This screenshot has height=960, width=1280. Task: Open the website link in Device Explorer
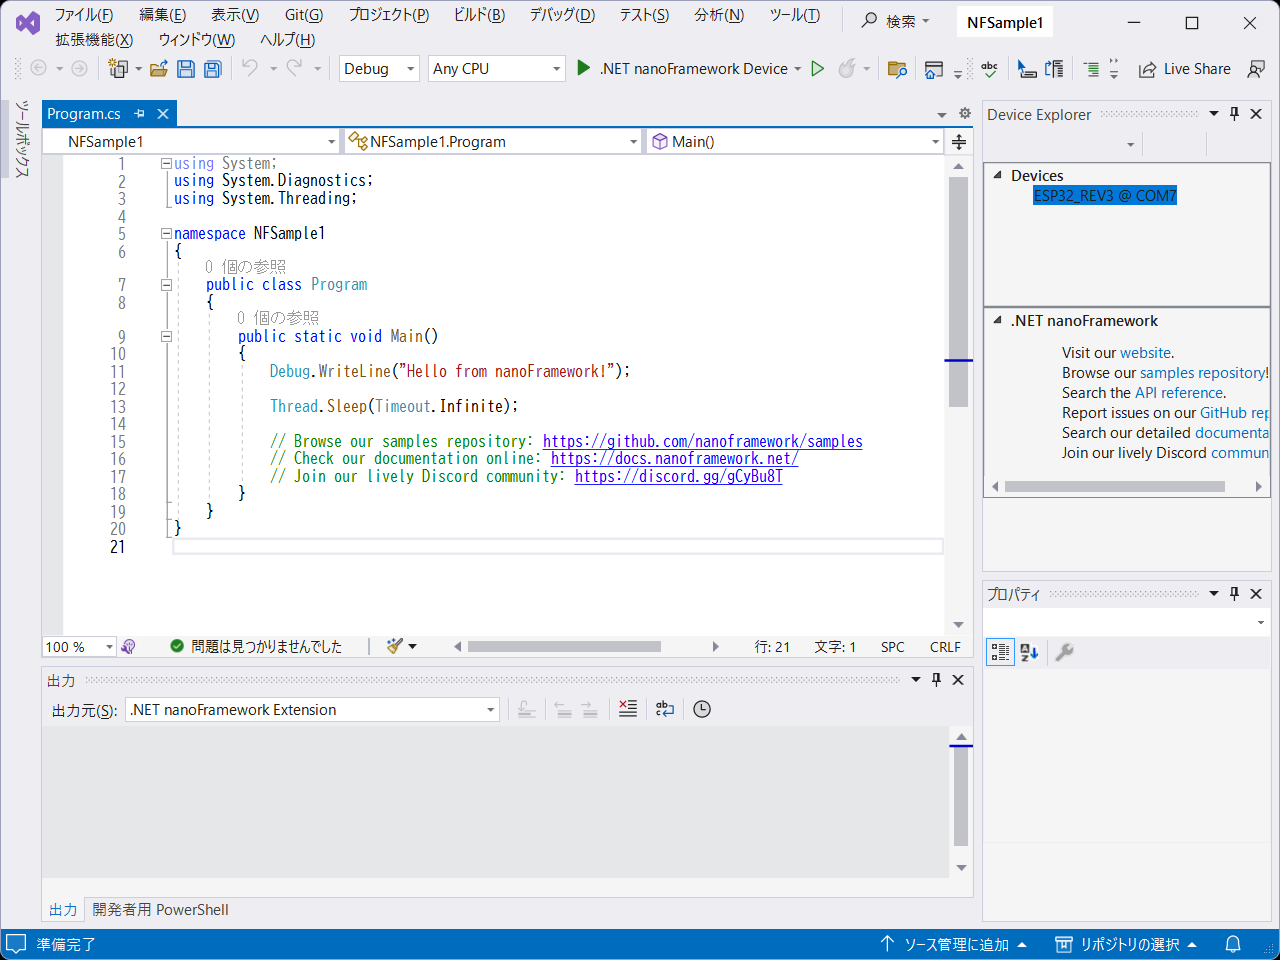tap(1145, 353)
